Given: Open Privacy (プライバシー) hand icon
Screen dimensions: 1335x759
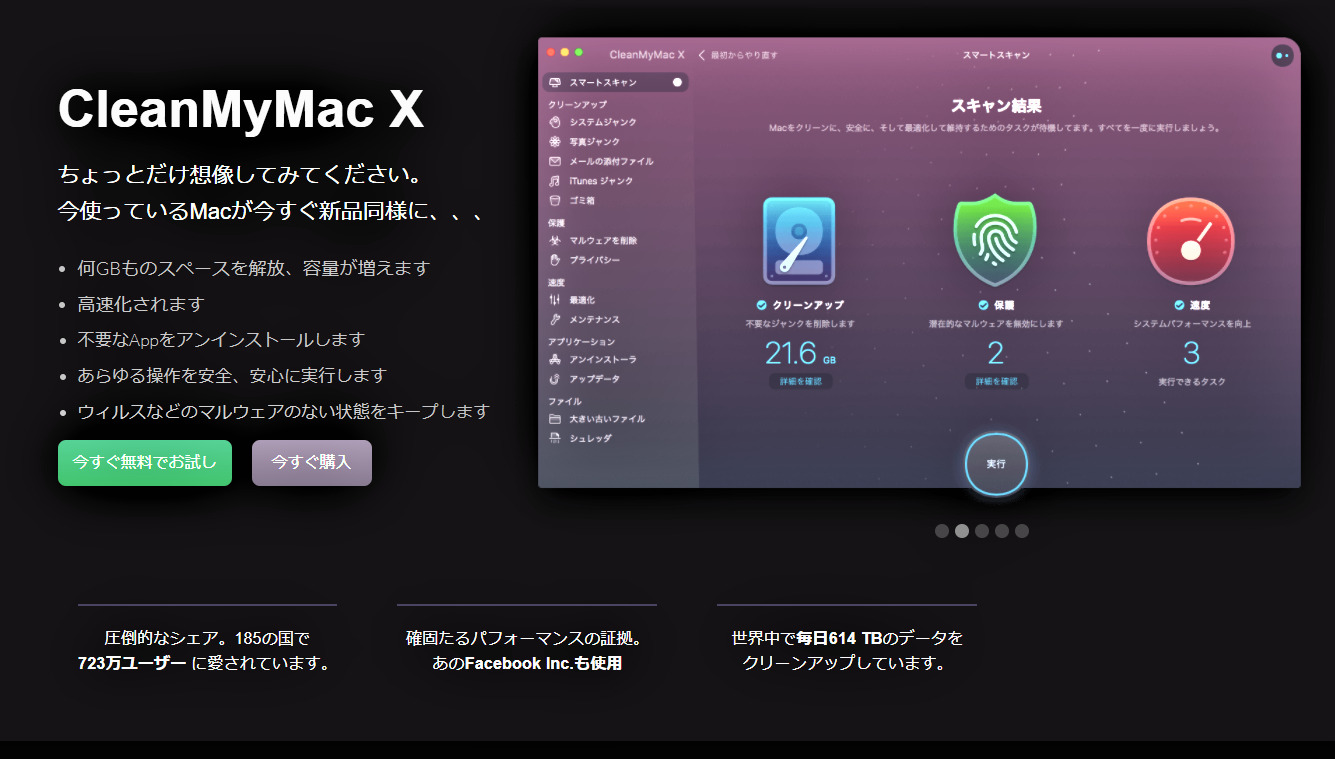Looking at the screenshot, I should (555, 260).
